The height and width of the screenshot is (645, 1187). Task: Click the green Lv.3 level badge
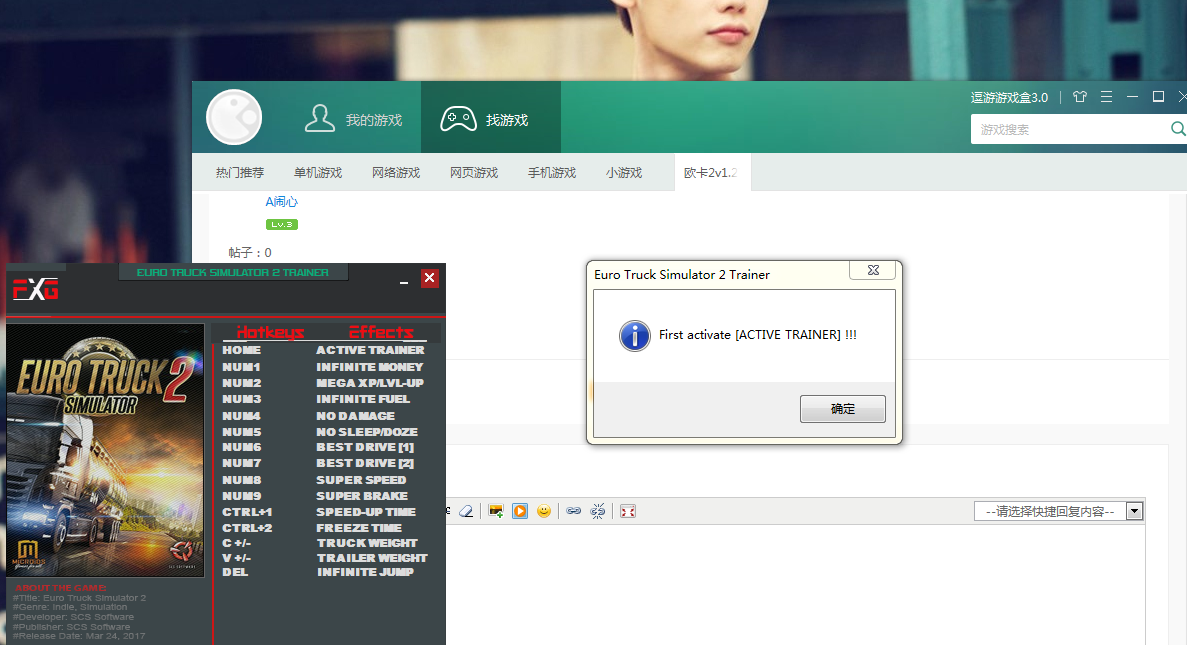(282, 224)
